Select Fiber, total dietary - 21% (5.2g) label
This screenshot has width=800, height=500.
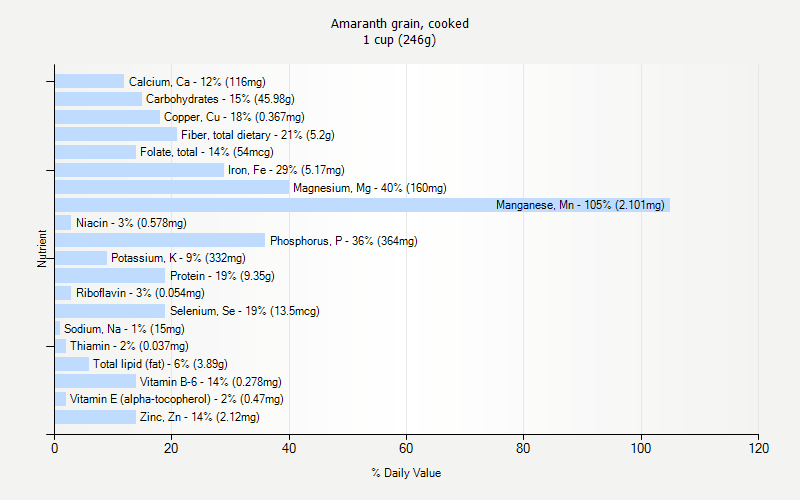tap(258, 135)
